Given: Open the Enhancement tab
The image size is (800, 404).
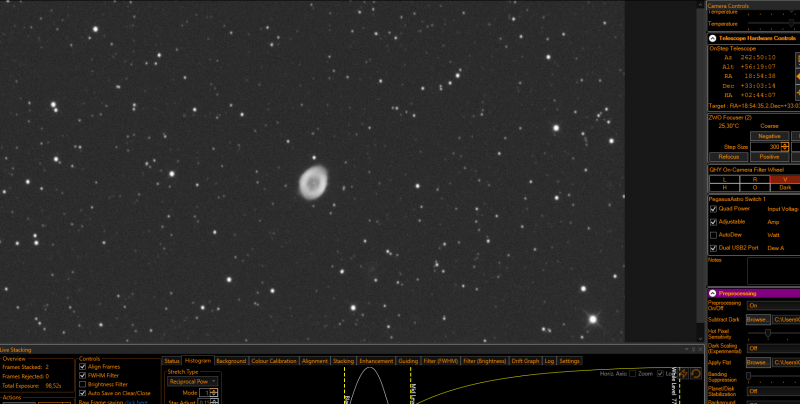Looking at the screenshot, I should (x=376, y=361).
